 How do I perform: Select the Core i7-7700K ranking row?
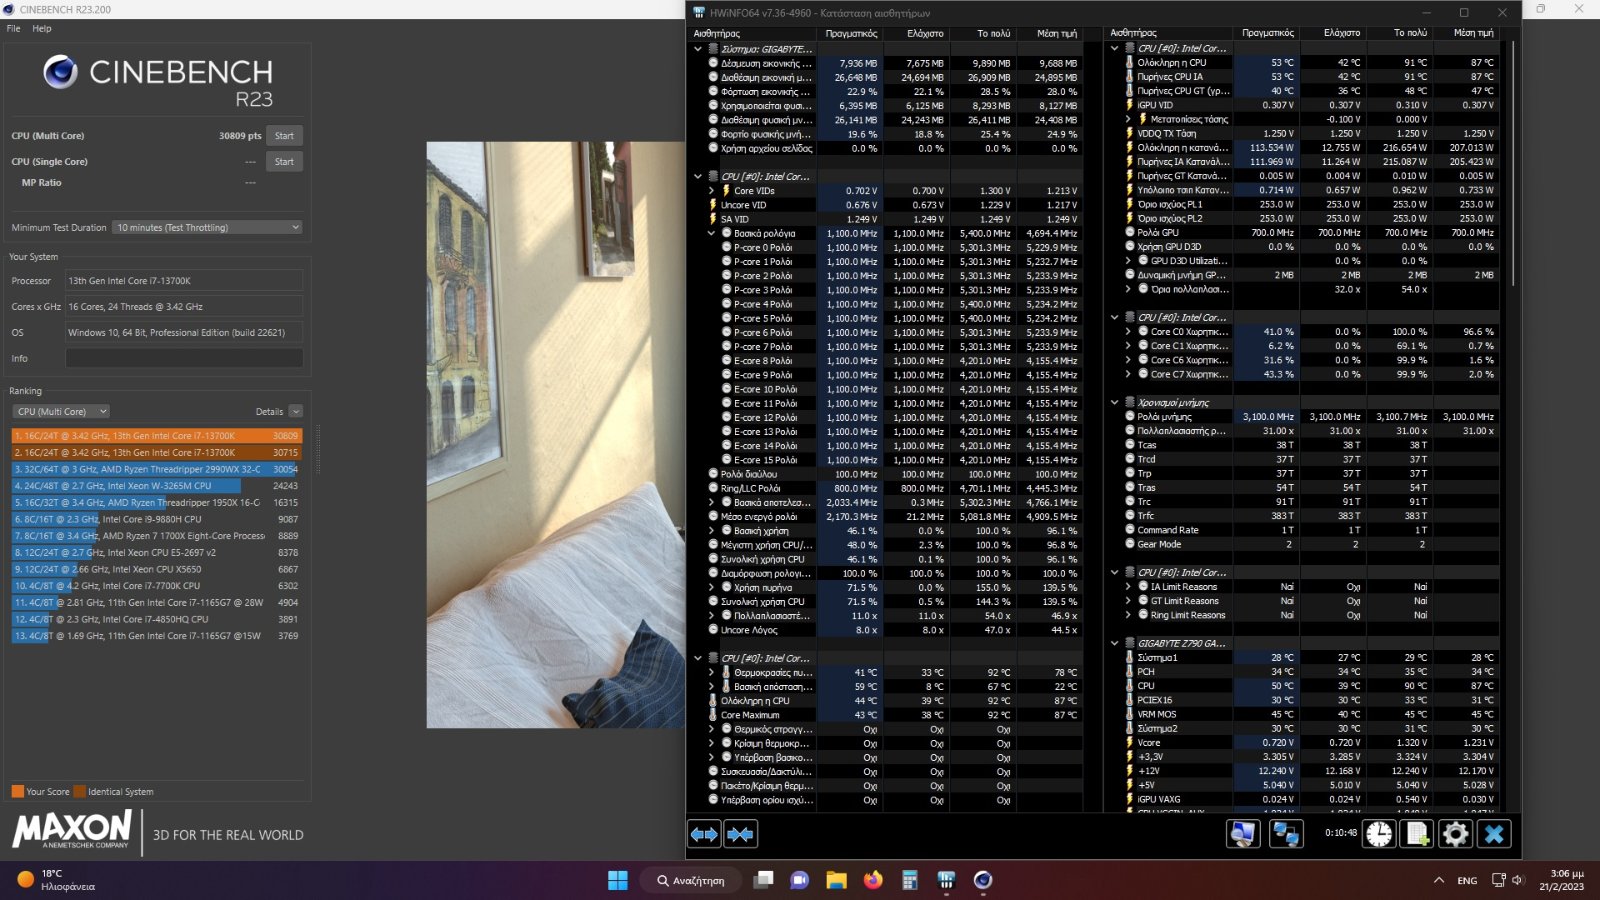click(156, 586)
